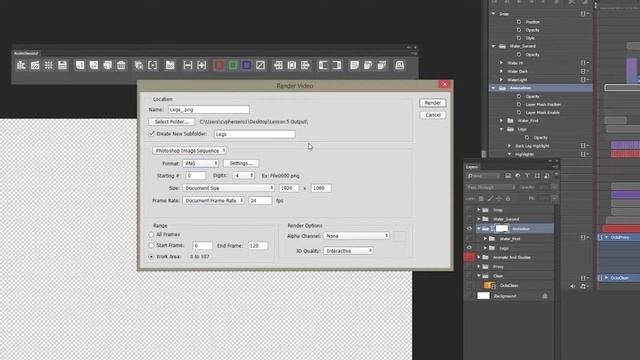The height and width of the screenshot is (360, 640).
Task: Expand Back Leg Highlight track in timeline
Action: 509,146
